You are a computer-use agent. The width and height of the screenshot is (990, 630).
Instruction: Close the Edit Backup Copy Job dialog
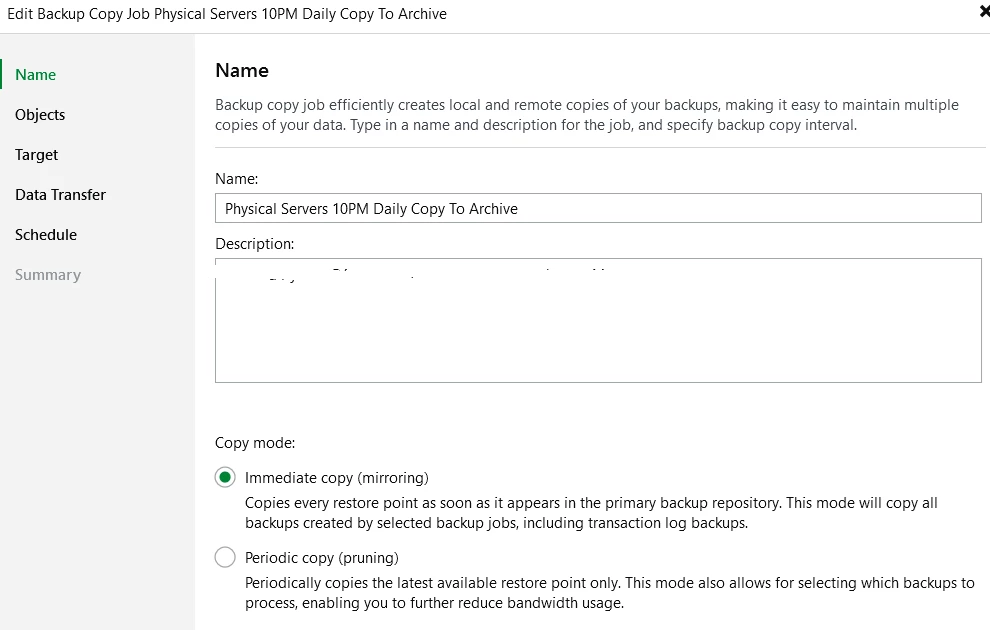point(984,13)
